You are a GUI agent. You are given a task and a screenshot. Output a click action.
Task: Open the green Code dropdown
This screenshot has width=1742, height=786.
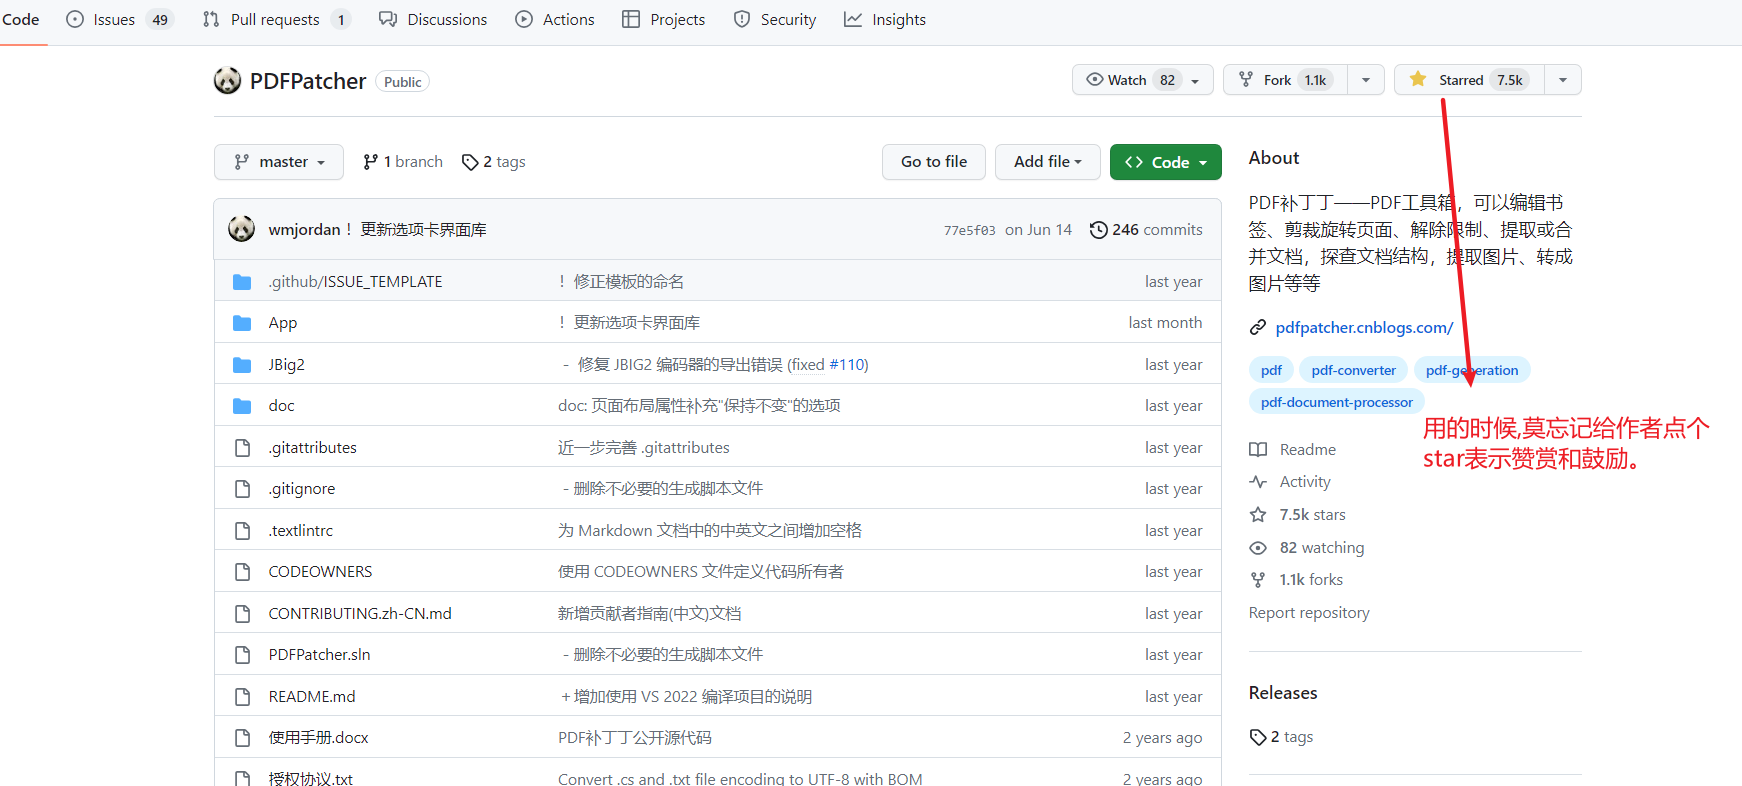pyautogui.click(x=1166, y=162)
